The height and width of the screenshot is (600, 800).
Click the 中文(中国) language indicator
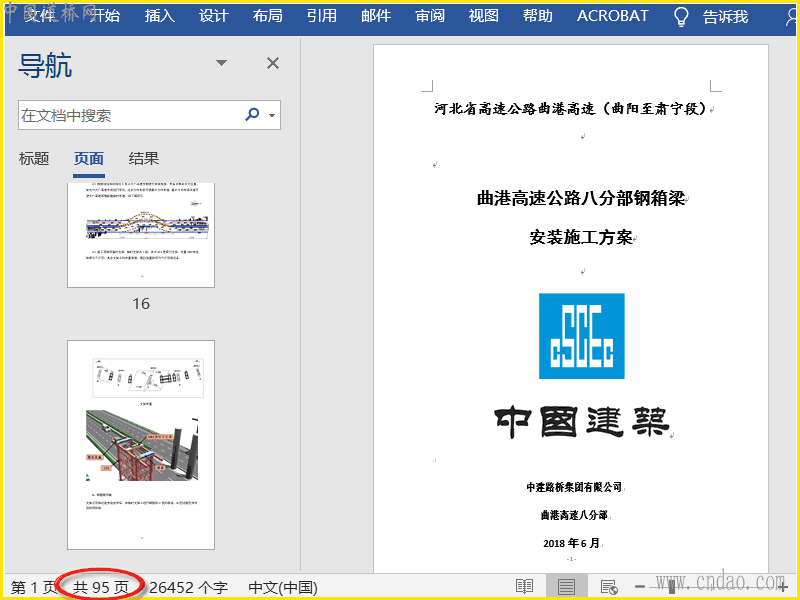(283, 587)
